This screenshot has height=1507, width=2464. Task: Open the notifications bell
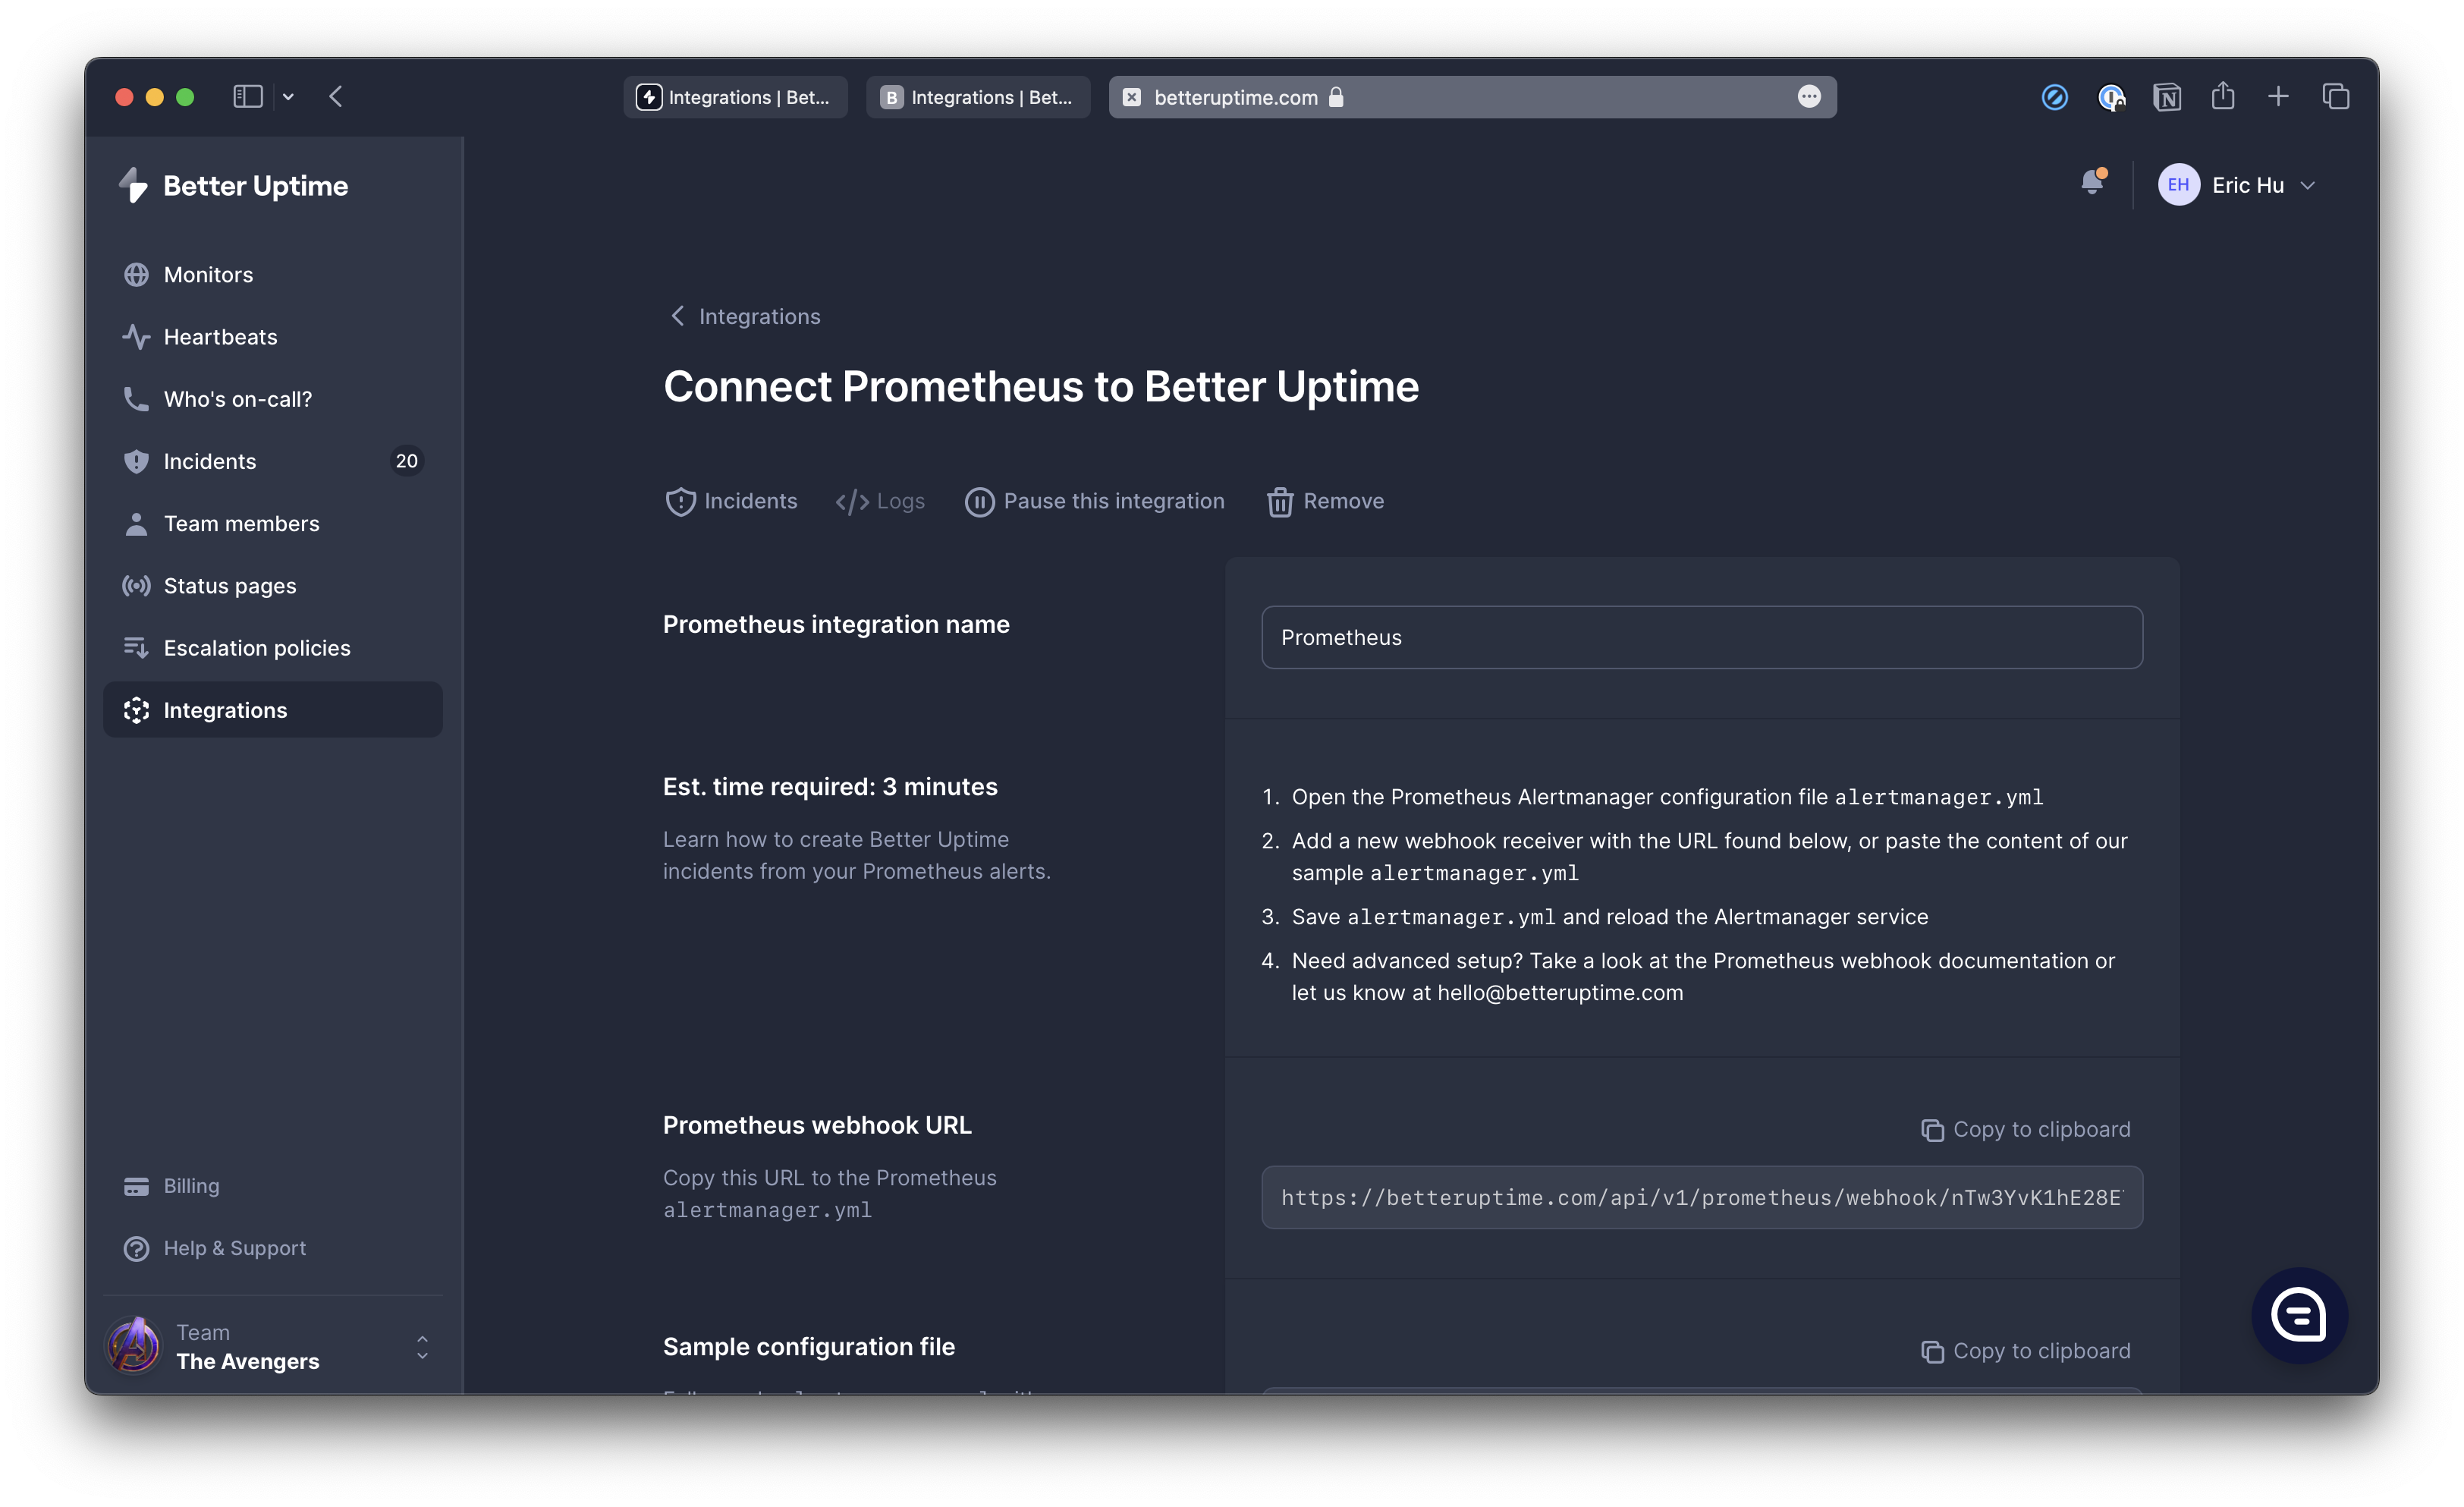click(2093, 182)
